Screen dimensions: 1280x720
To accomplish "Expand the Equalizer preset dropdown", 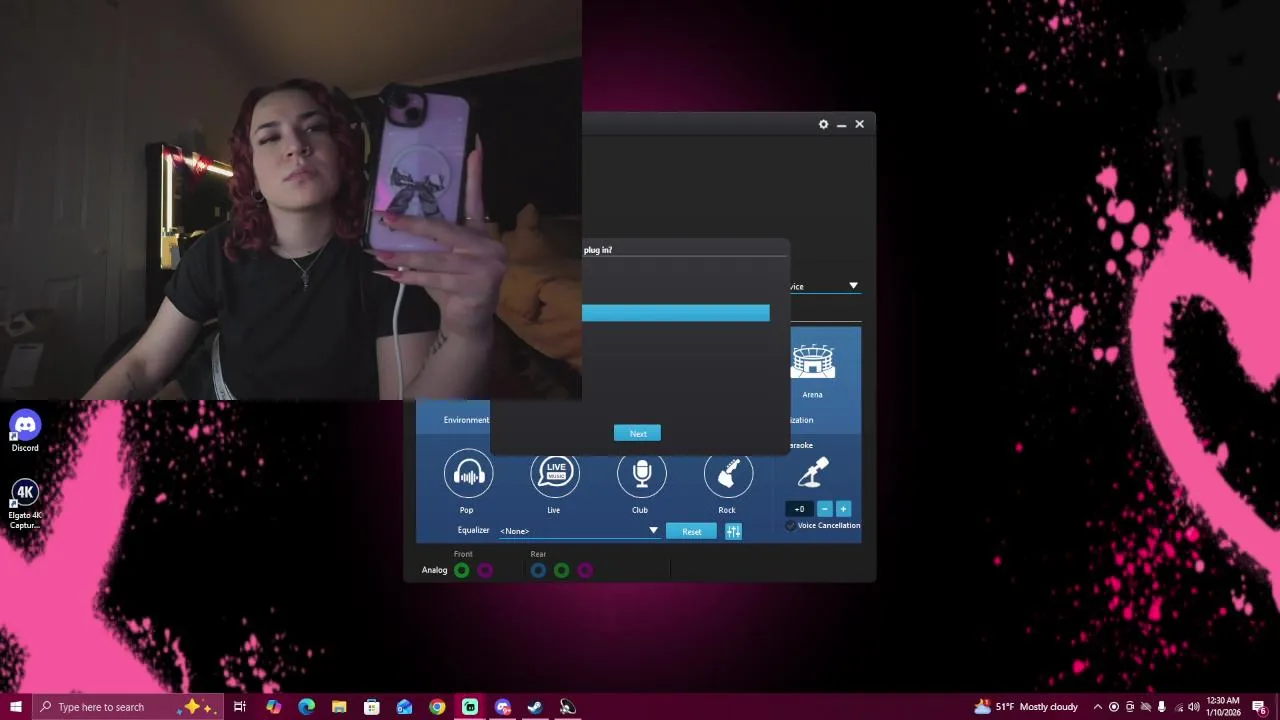I will point(653,531).
